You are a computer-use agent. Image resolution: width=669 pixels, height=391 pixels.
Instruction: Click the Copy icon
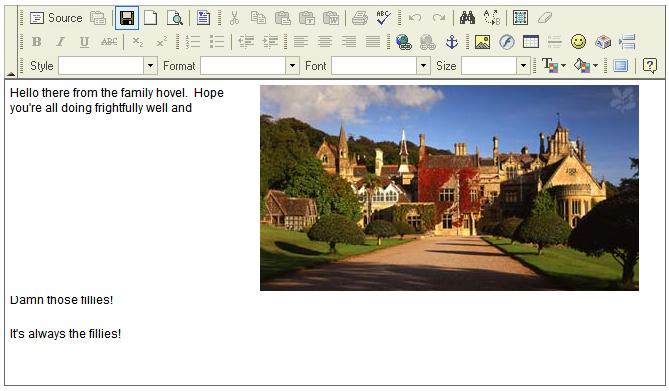coord(258,18)
